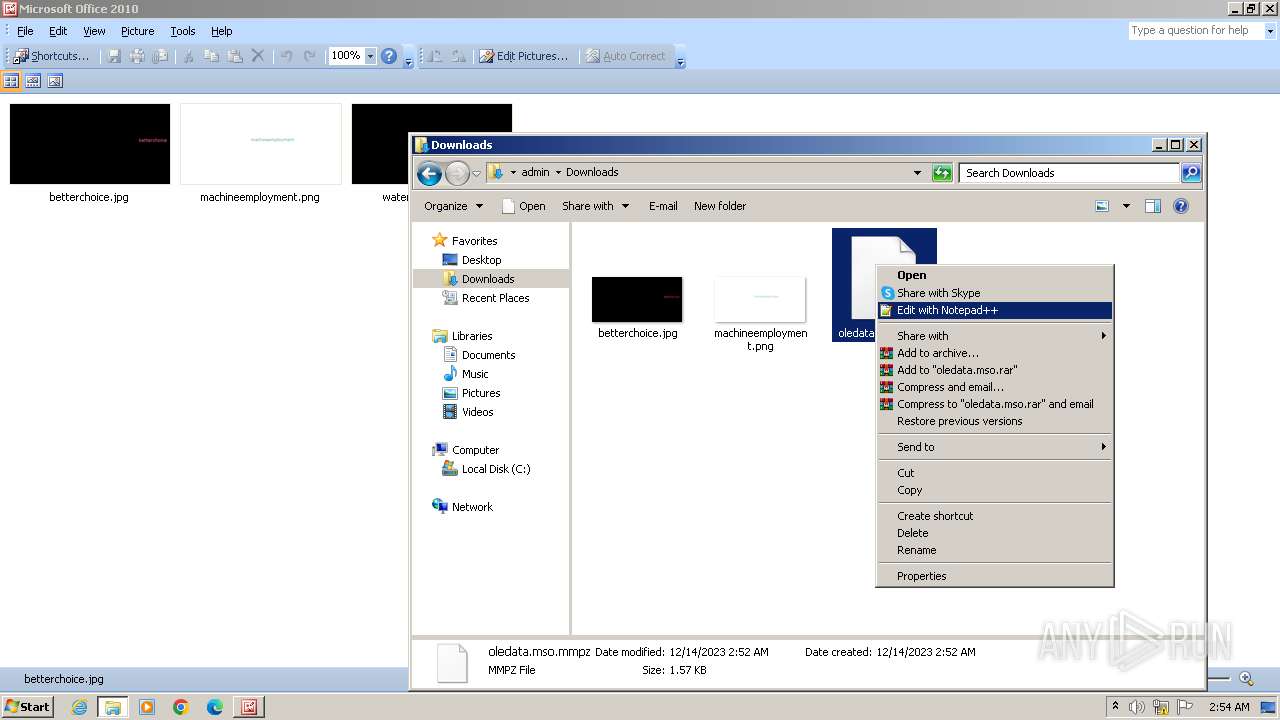Expand the Share with submenu in context menu
Viewport: 1280px width, 720px height.
click(995, 336)
